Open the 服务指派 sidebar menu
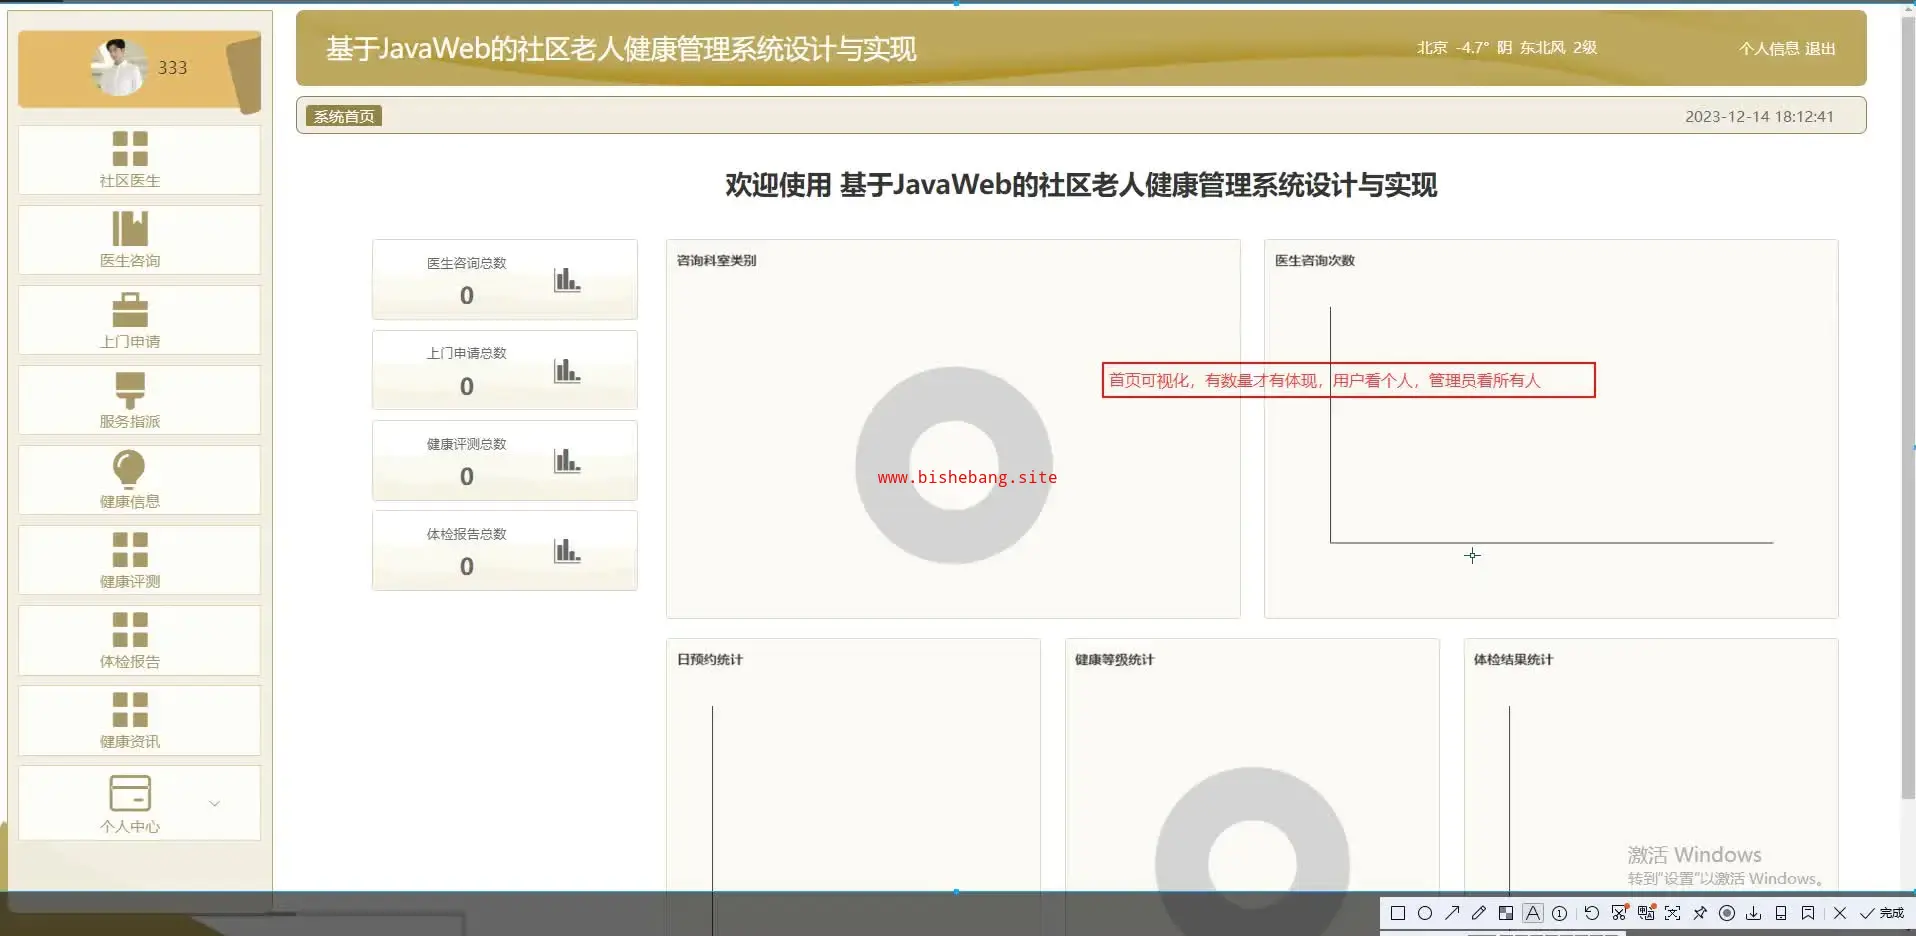The image size is (1916, 936). point(139,400)
